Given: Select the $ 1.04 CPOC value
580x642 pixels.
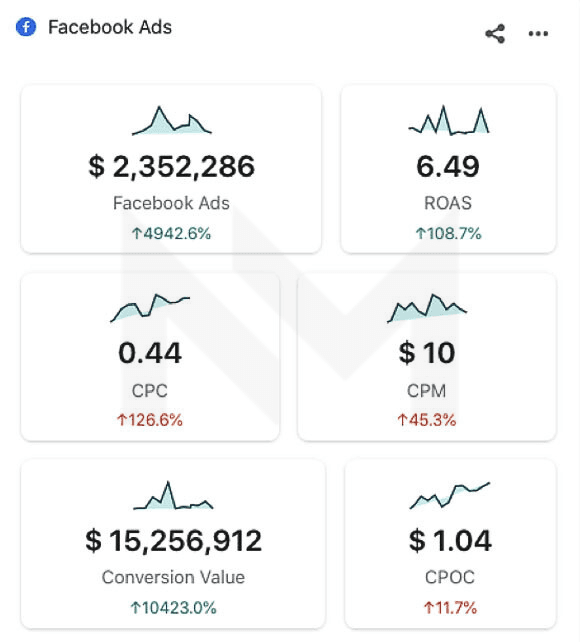Looking at the screenshot, I should click(450, 540).
